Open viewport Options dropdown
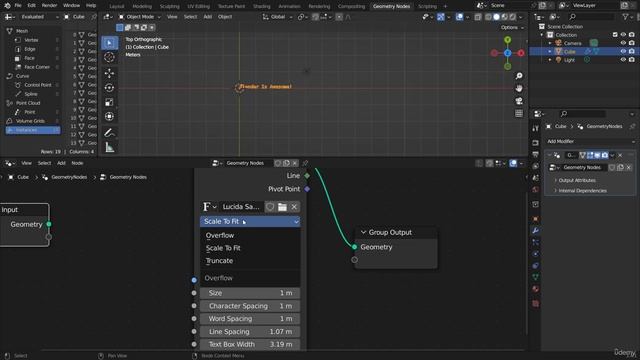The width and height of the screenshot is (640, 360). click(x=512, y=28)
